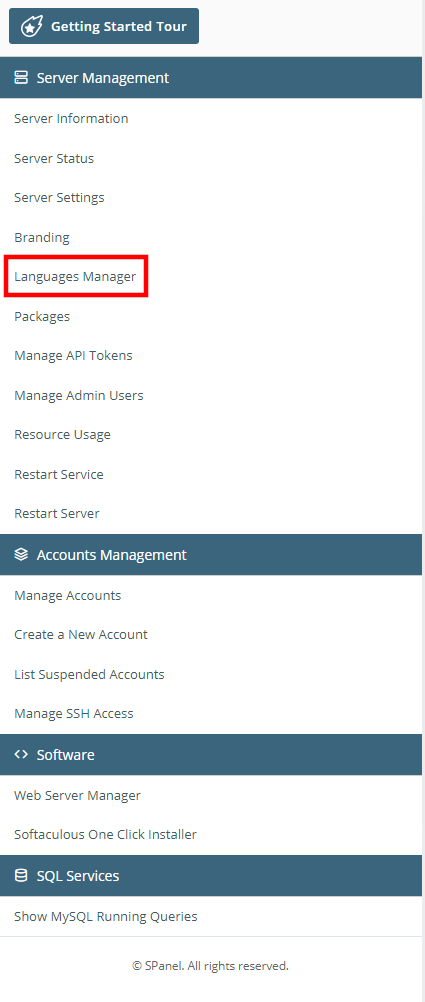Open Create a New Account

click(81, 635)
